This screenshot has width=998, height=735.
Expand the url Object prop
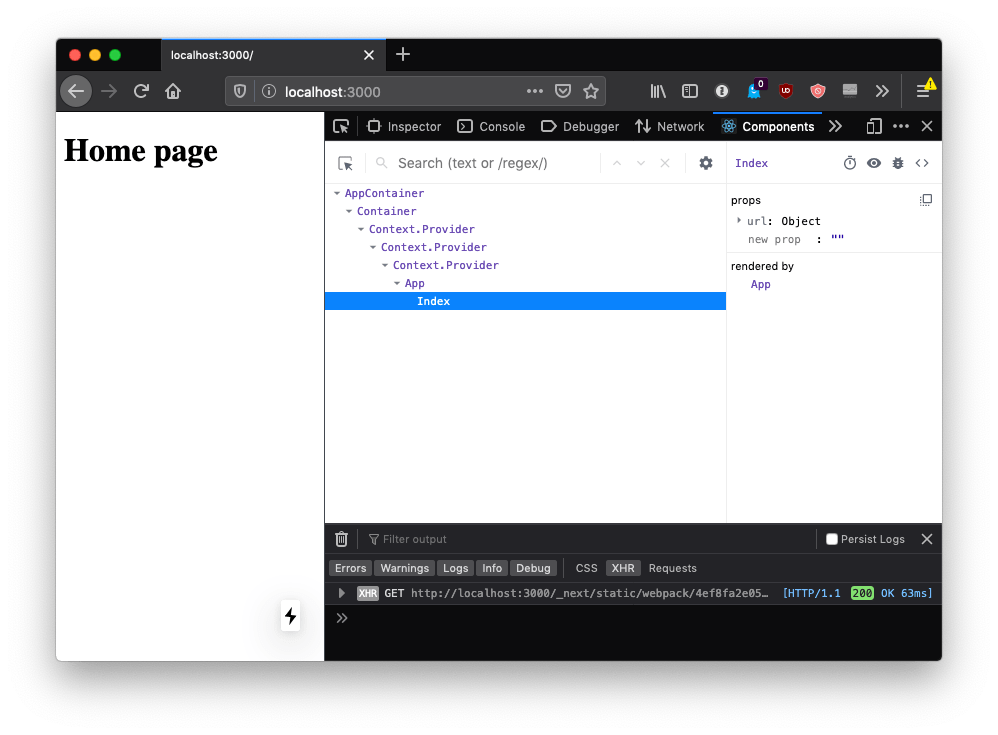(x=739, y=221)
